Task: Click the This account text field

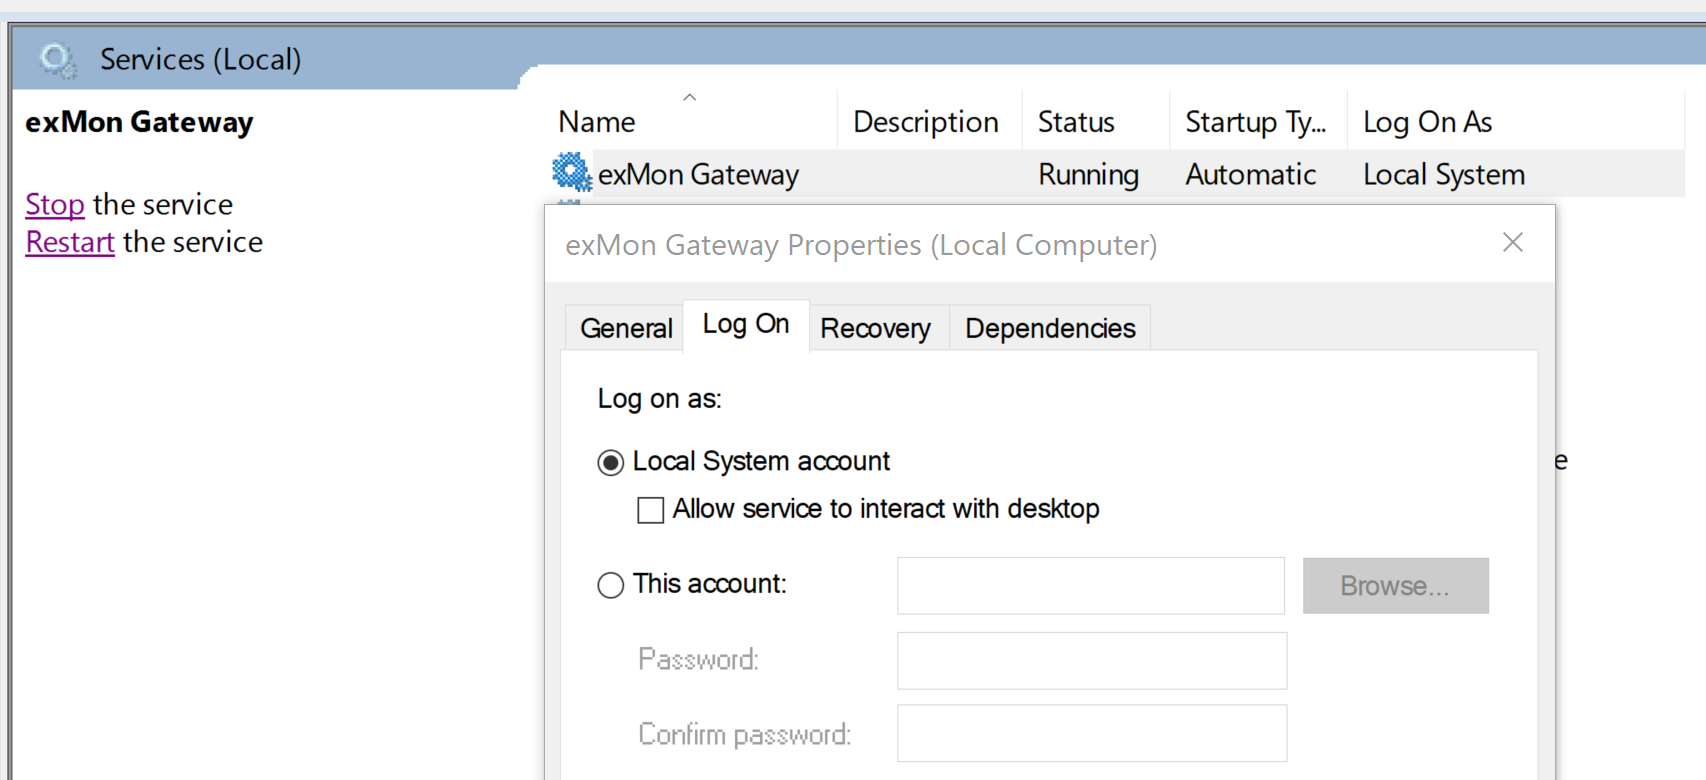Action: (1091, 586)
